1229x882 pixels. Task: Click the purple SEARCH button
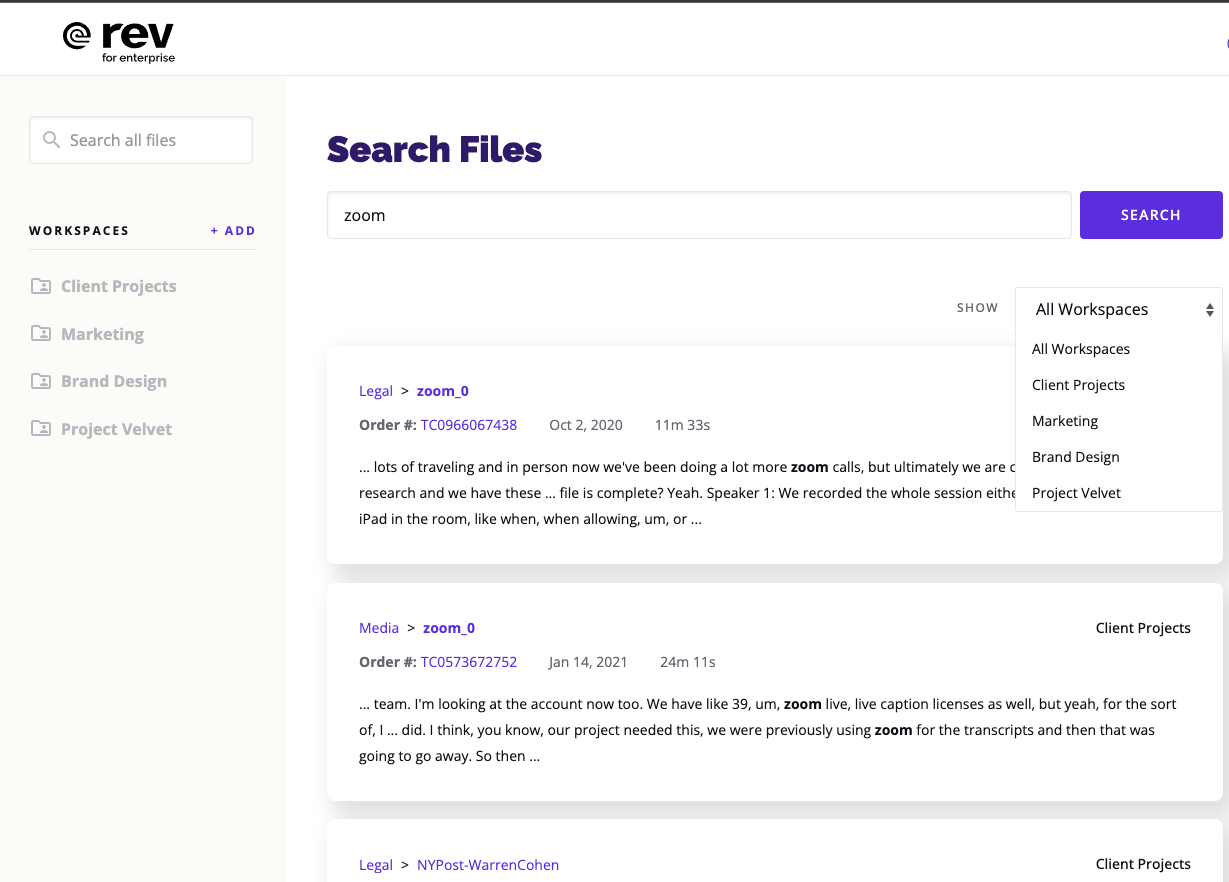coord(1151,215)
